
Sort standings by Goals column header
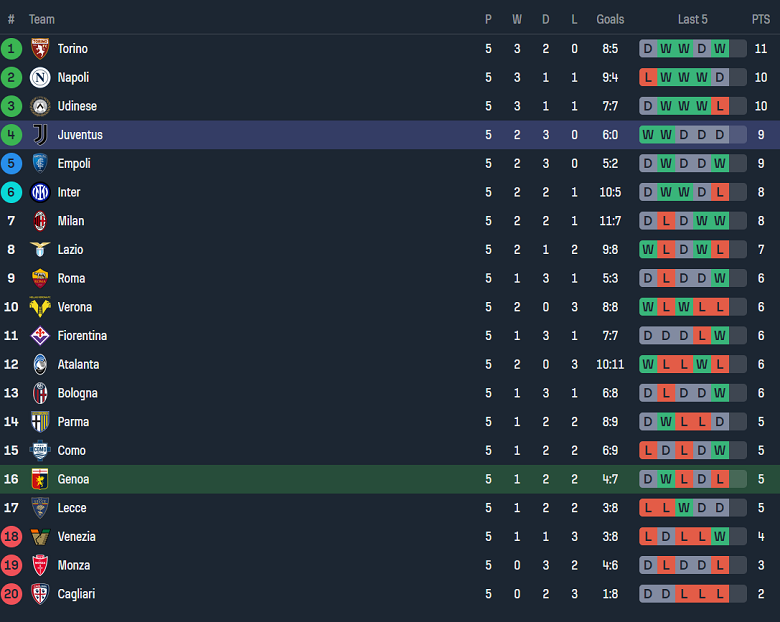[610, 19]
